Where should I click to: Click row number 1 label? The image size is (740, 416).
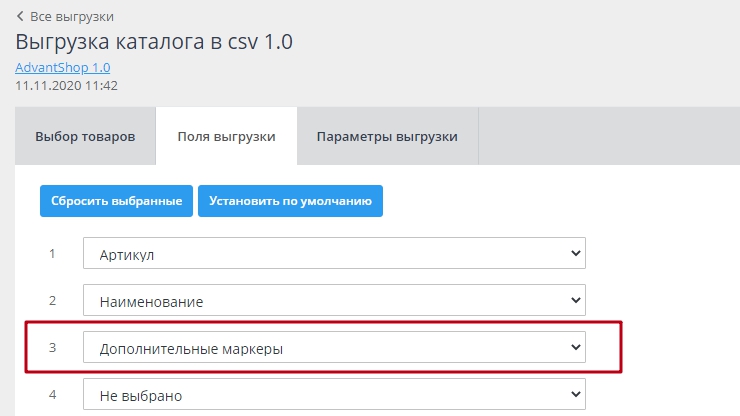52,253
